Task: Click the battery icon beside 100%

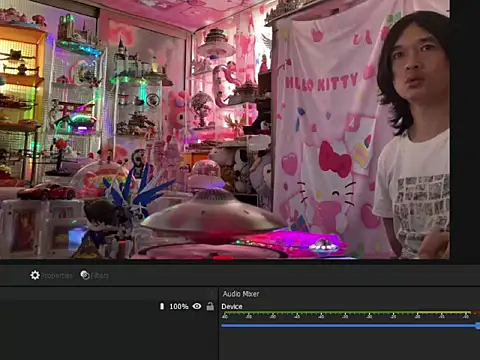Action: click(x=162, y=306)
